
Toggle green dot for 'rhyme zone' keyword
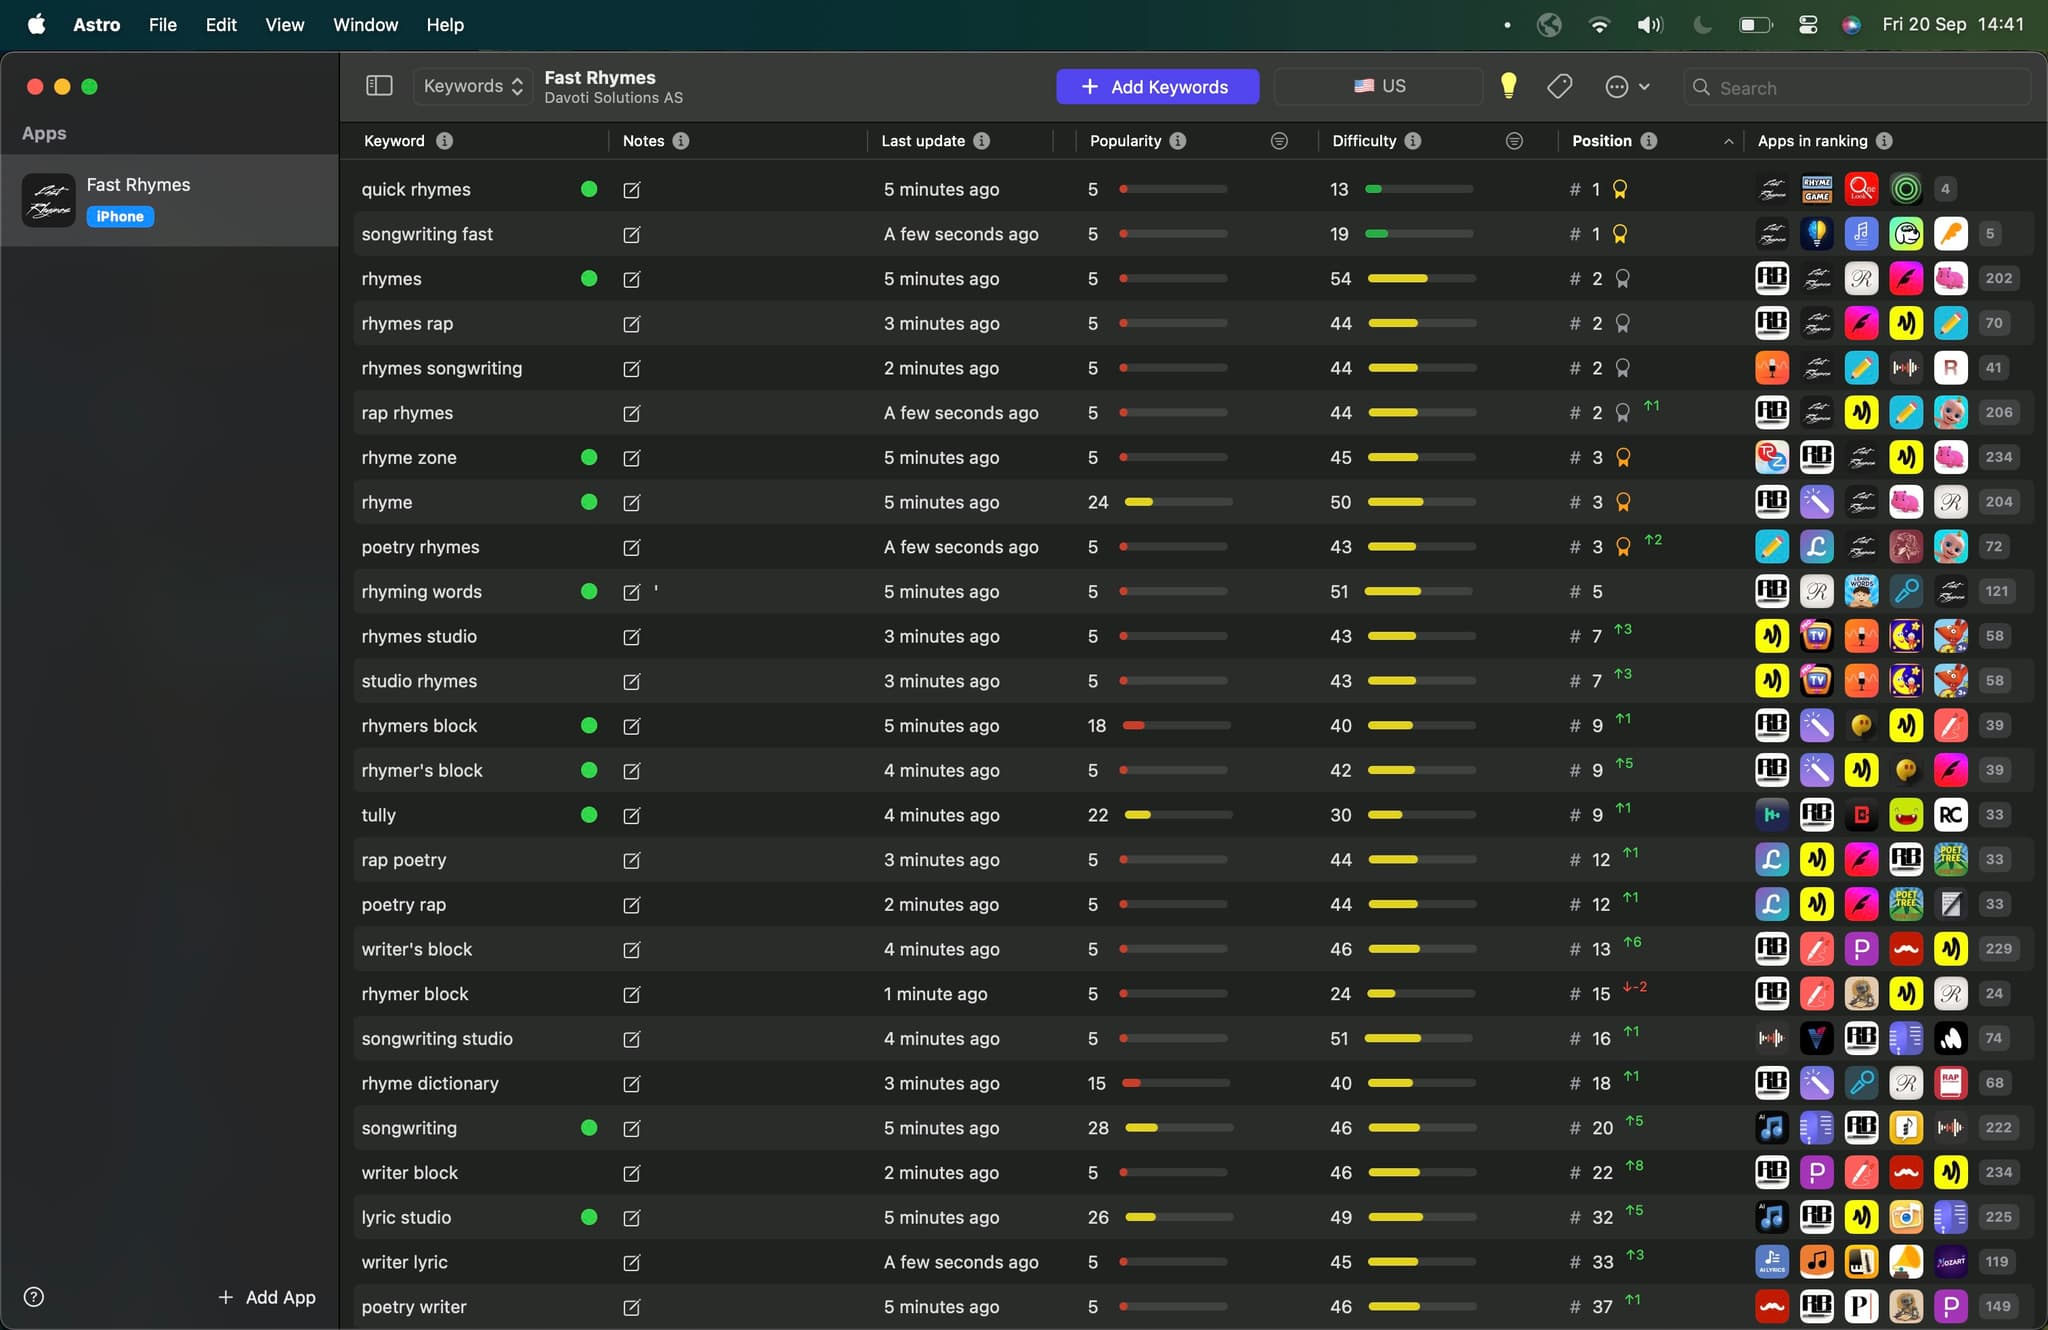pos(589,457)
